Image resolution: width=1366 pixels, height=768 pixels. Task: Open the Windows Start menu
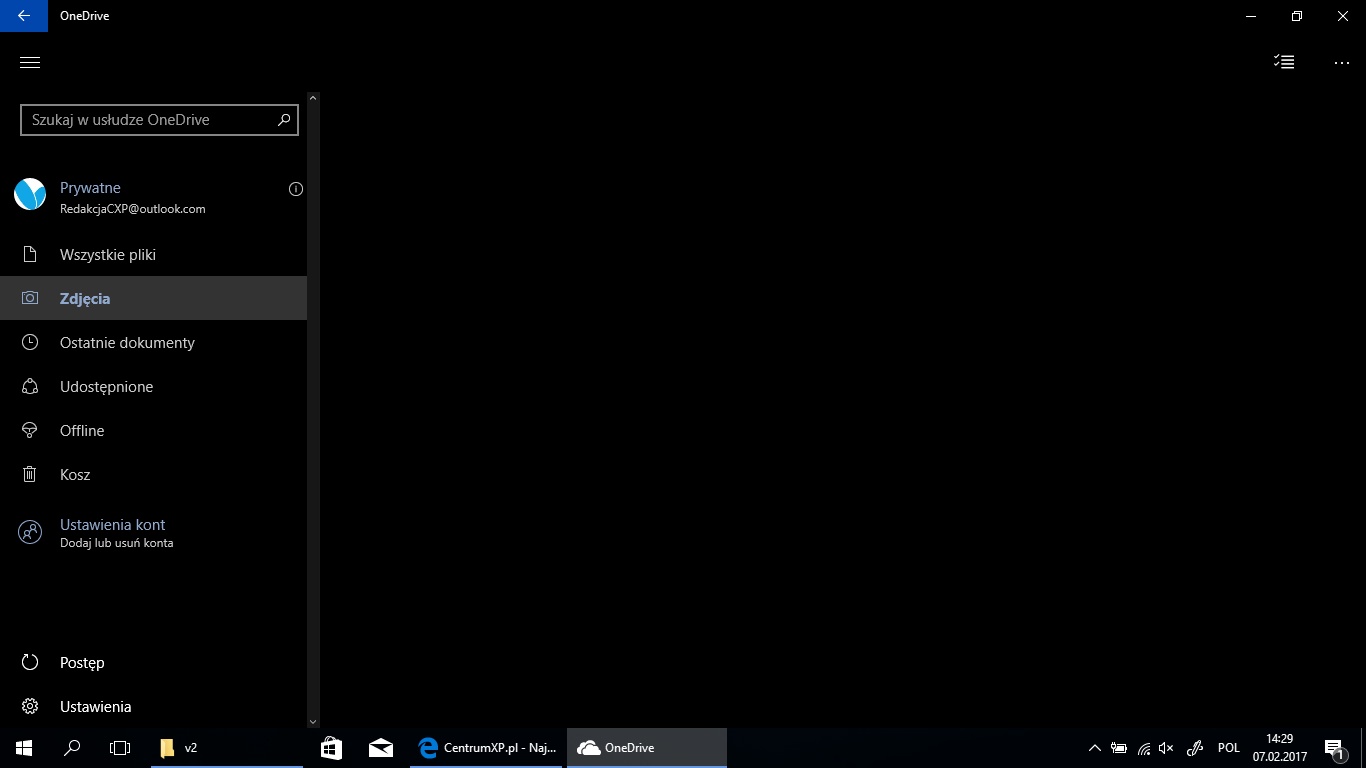pyautogui.click(x=23, y=748)
